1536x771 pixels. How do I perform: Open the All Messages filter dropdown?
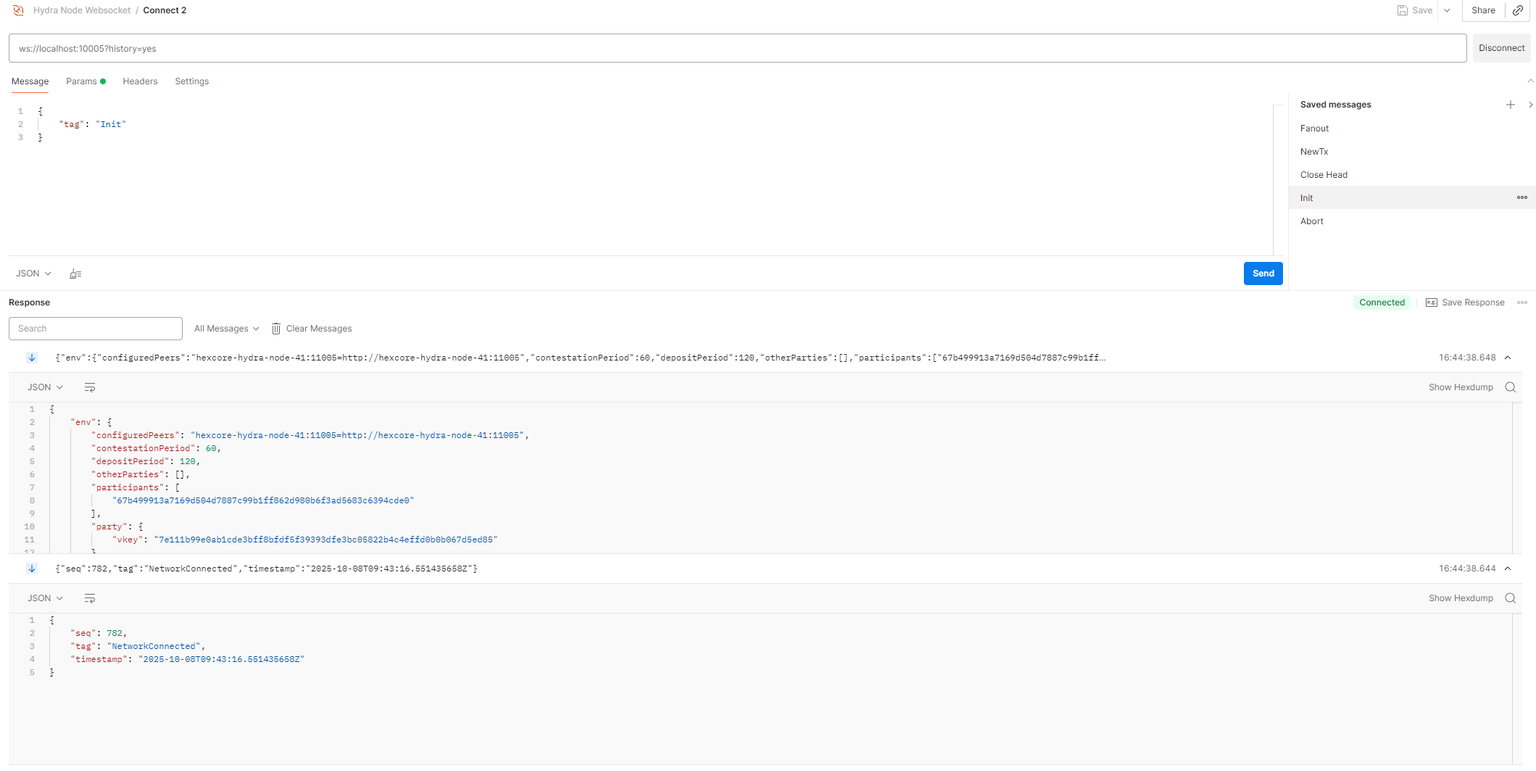(227, 328)
